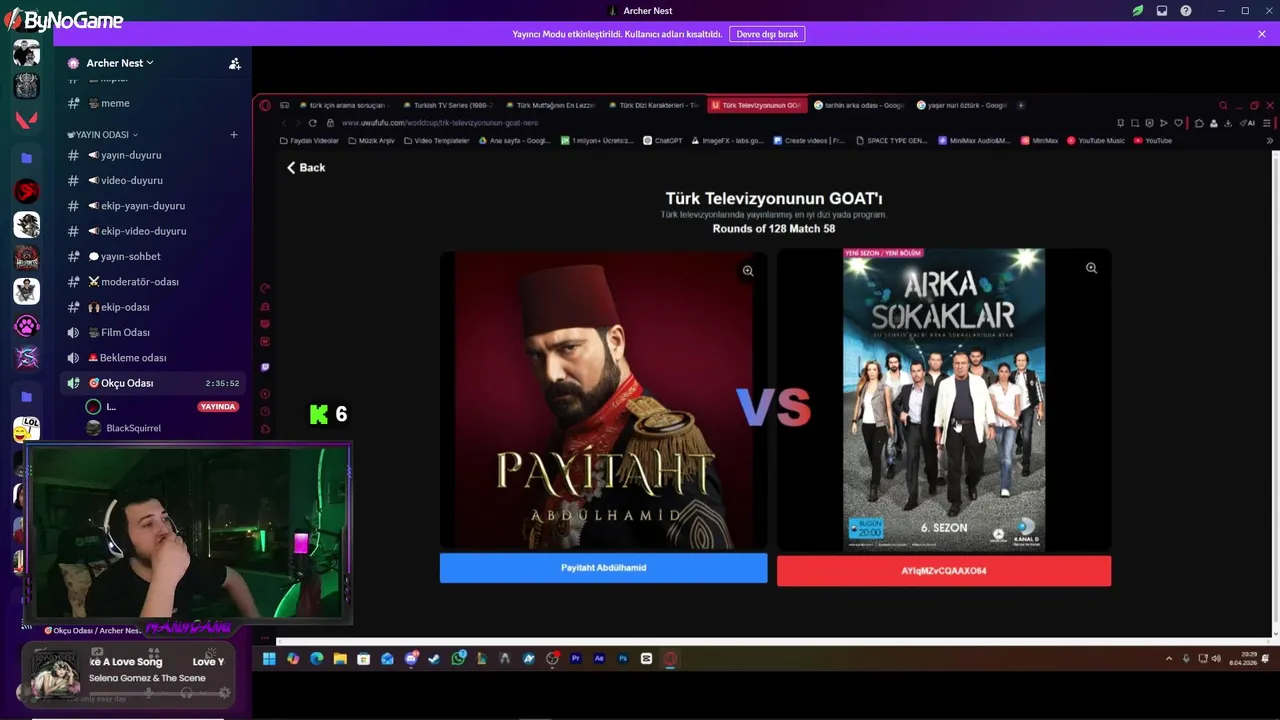Open WhatsApp from taskbar
The image size is (1280, 720).
pos(458,659)
